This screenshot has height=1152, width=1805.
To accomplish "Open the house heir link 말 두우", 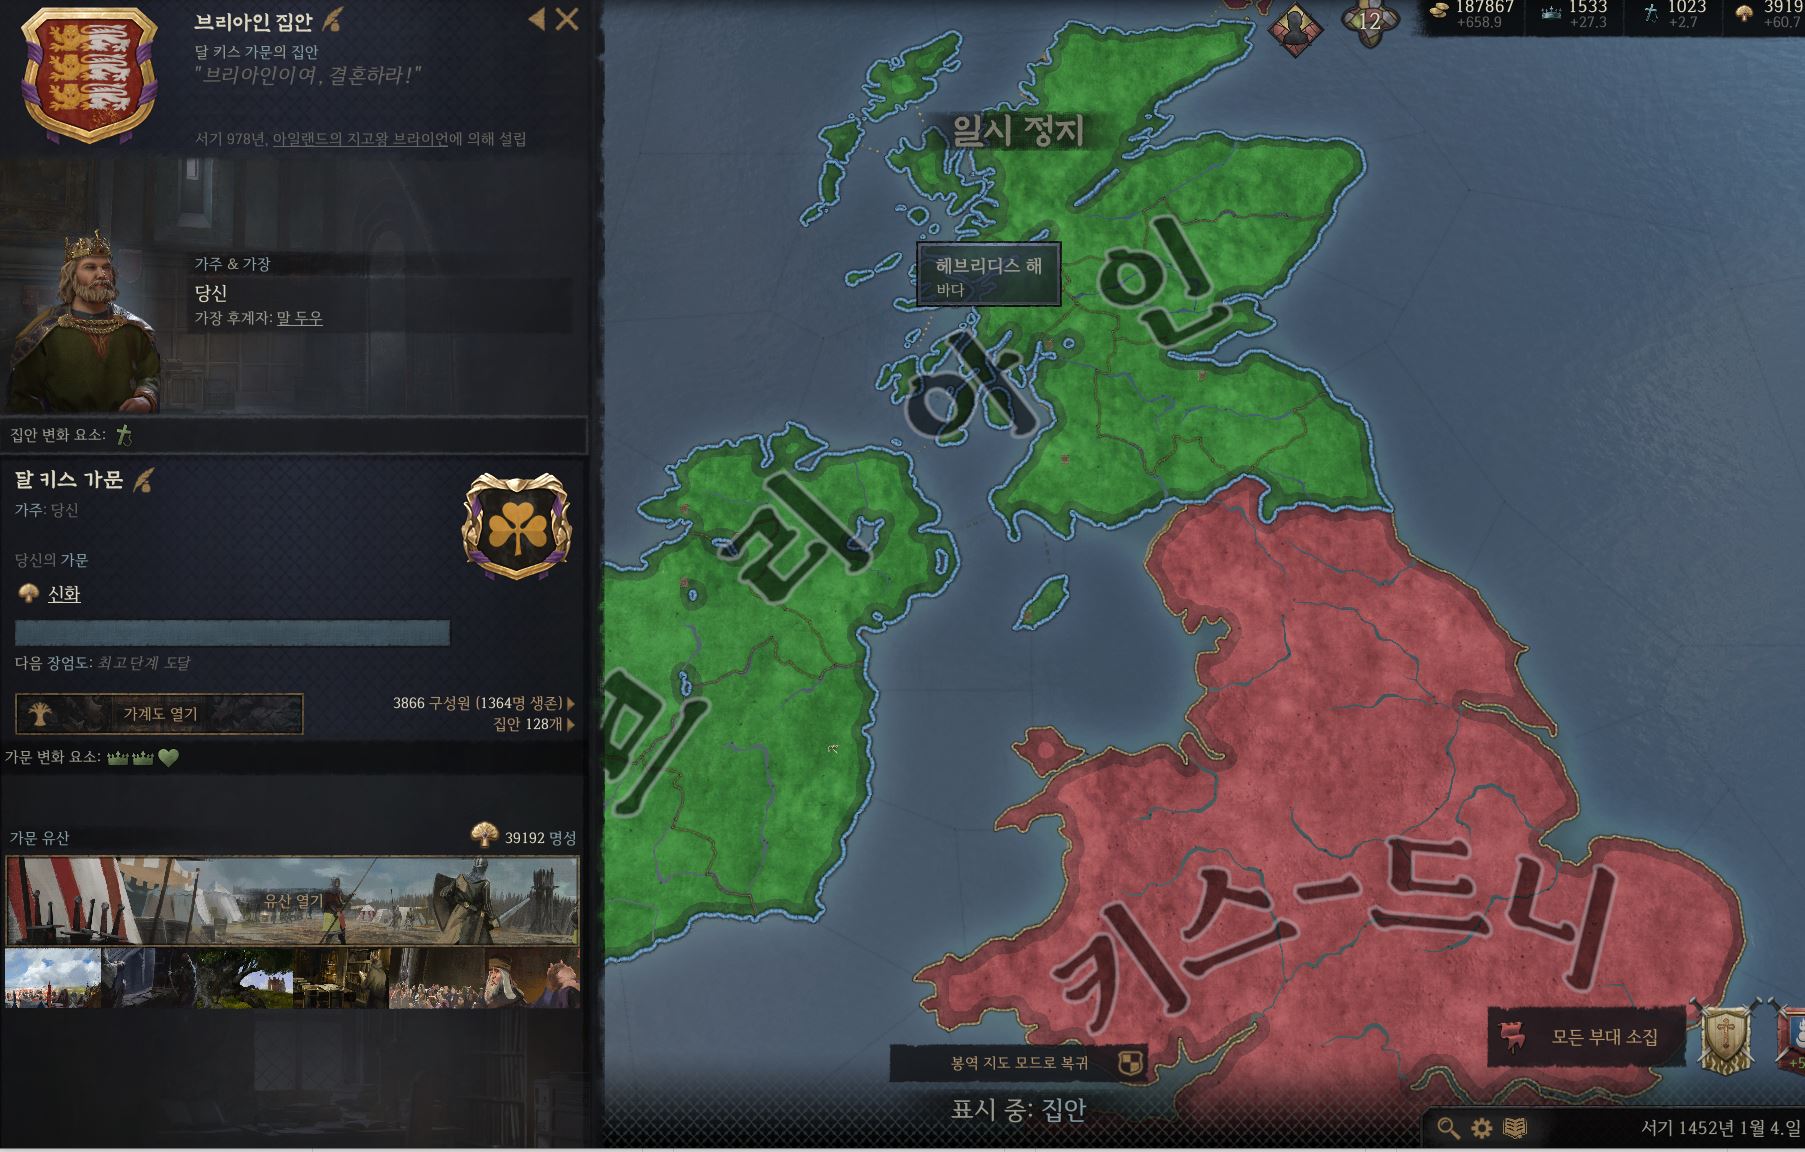I will click(x=300, y=318).
